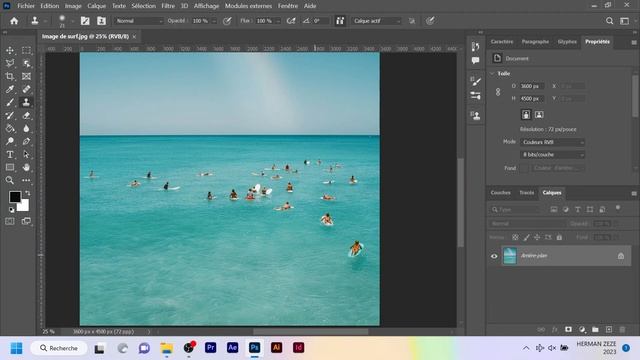Select the Pen tool
Image resolution: width=640 pixels, height=360 pixels.
26,142
